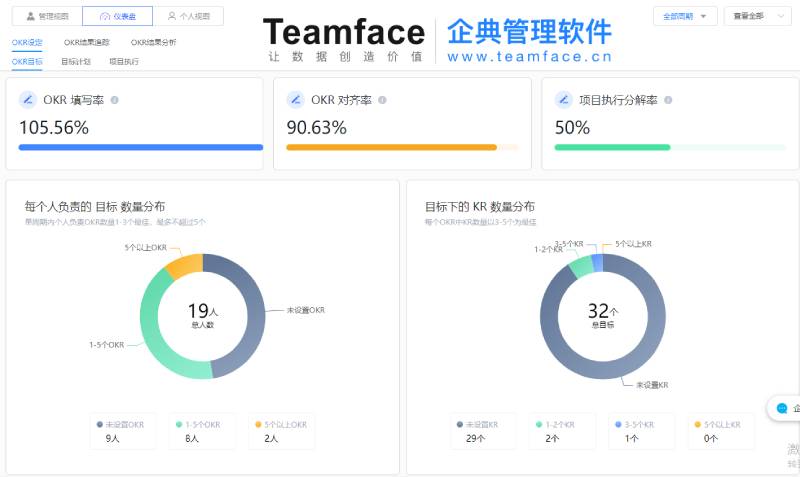The height and width of the screenshot is (477, 800).
Task: Click the 1-2个KR callout label on the chart
Action: click(x=548, y=249)
